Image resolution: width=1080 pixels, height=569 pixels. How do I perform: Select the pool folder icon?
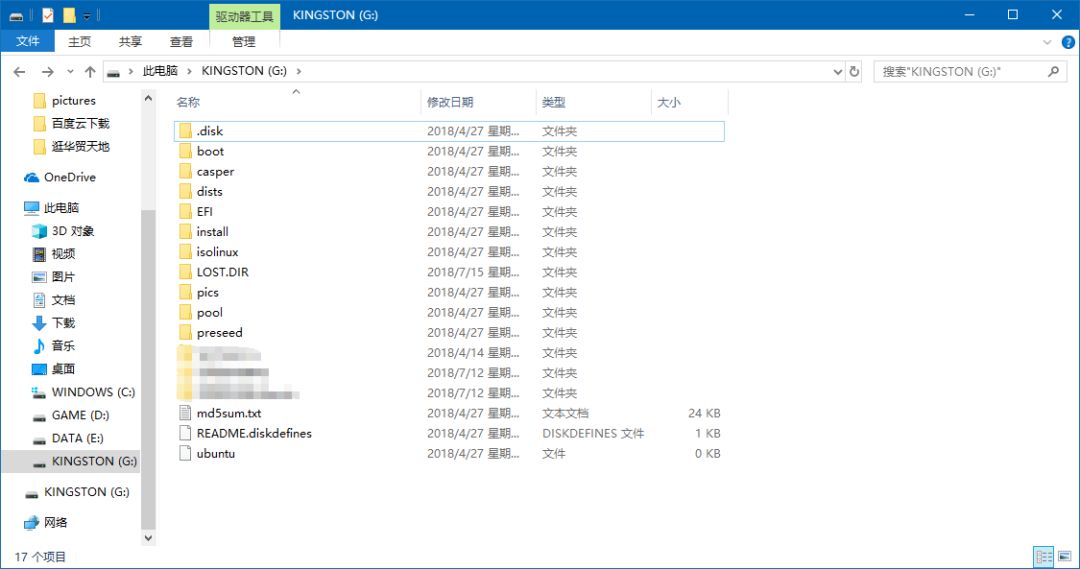[x=185, y=312]
